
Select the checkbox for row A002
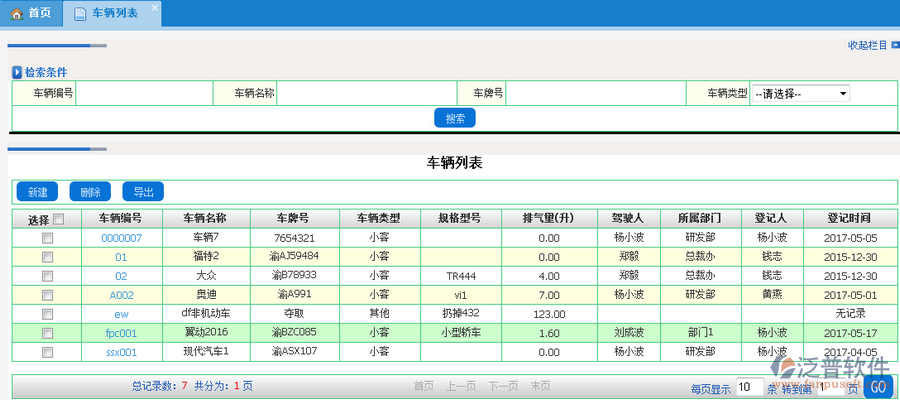pos(46,295)
